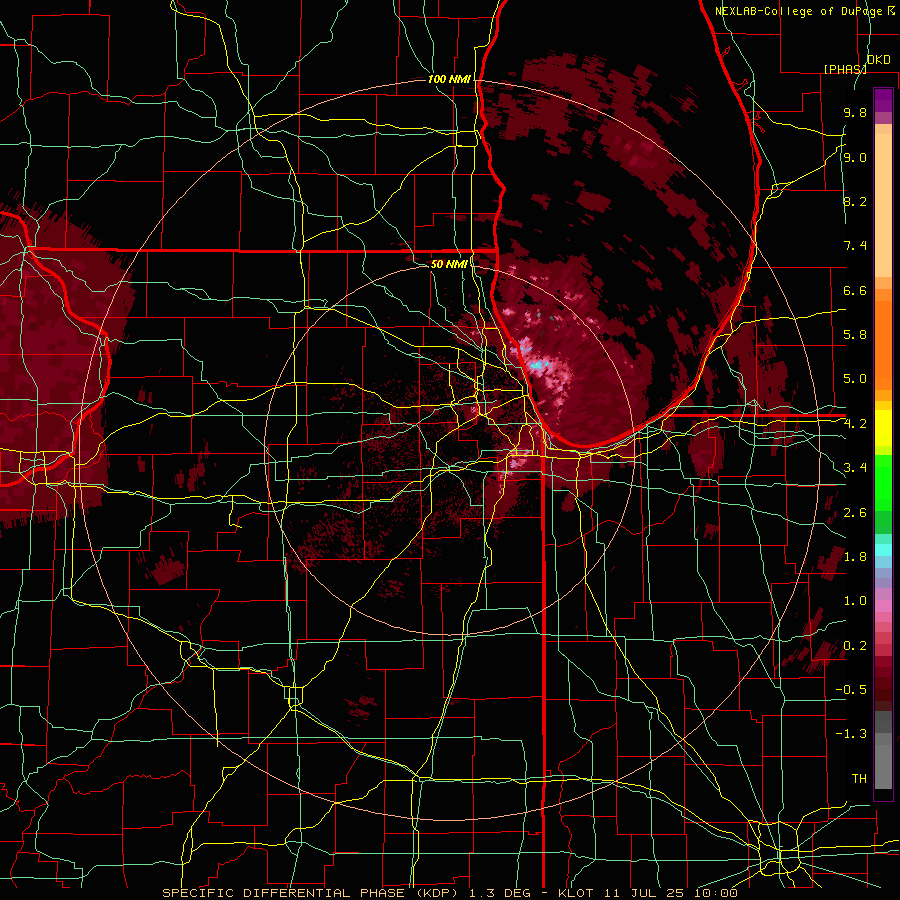This screenshot has height=900, width=900.
Task: Click the 10:00 timestamp in footer
Action: (x=715, y=893)
